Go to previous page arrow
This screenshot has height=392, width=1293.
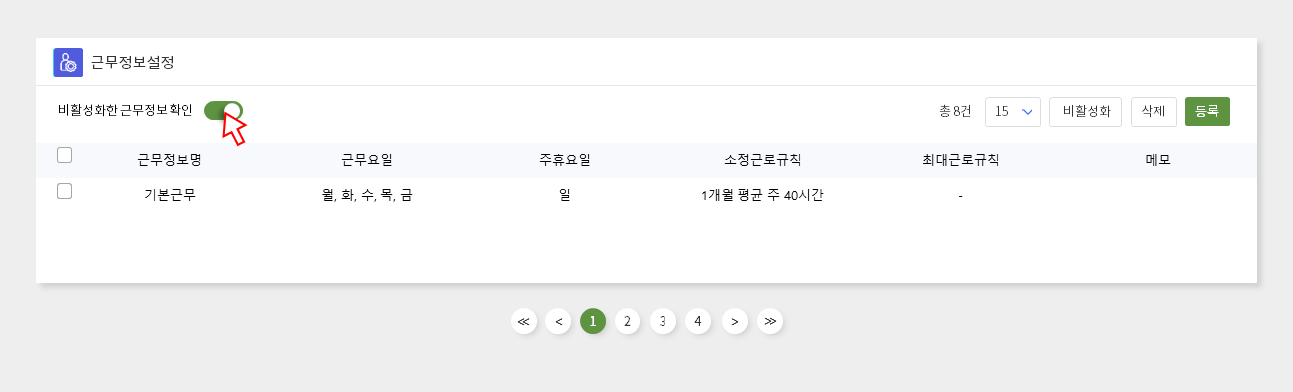tap(558, 321)
